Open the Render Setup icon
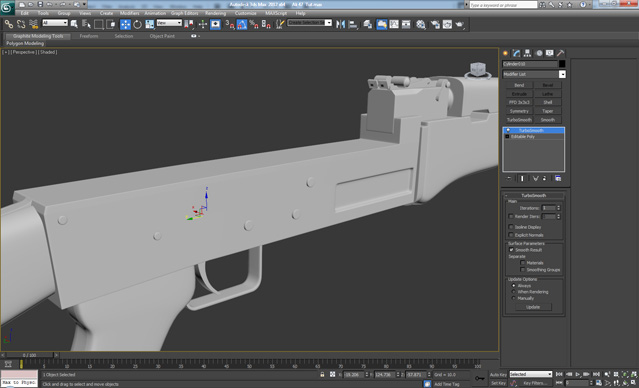This screenshot has width=639, height=388. pyautogui.click(x=435, y=24)
